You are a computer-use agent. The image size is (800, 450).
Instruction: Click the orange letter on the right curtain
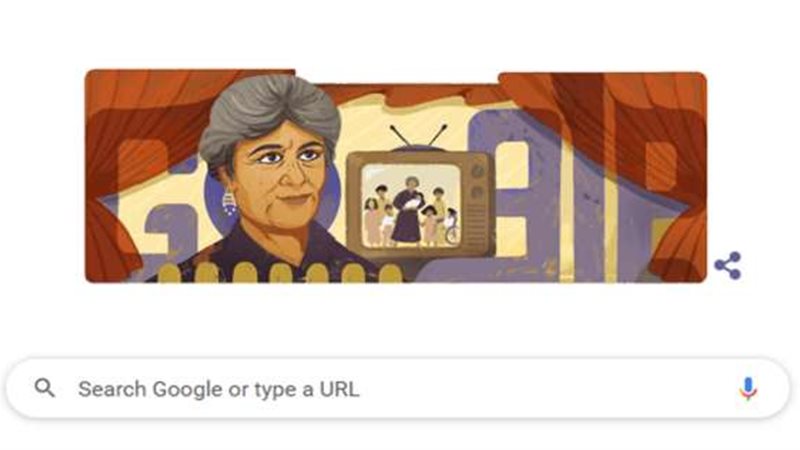click(x=662, y=166)
